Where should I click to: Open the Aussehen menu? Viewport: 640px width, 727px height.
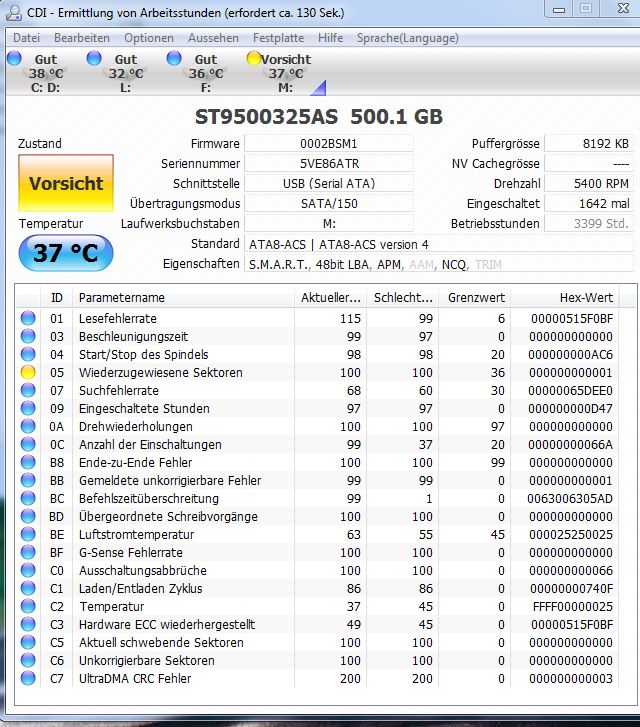(213, 38)
